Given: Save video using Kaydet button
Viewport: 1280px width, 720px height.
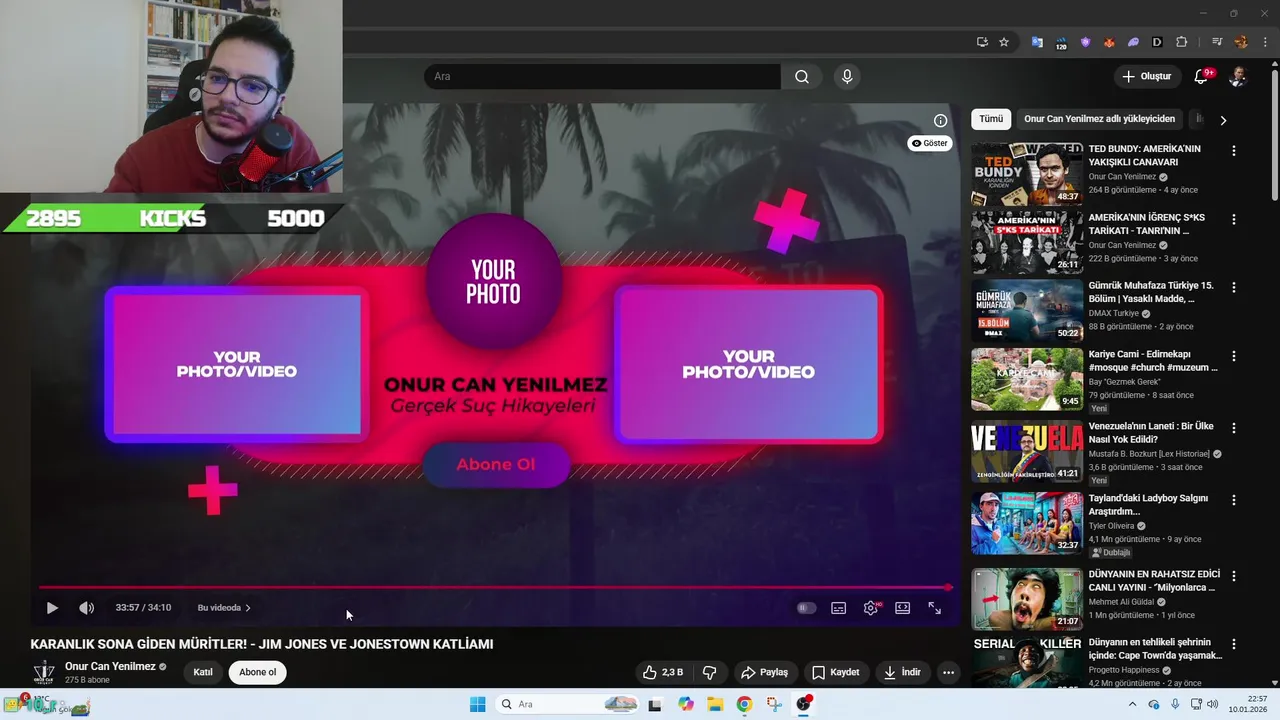Looking at the screenshot, I should coord(836,672).
